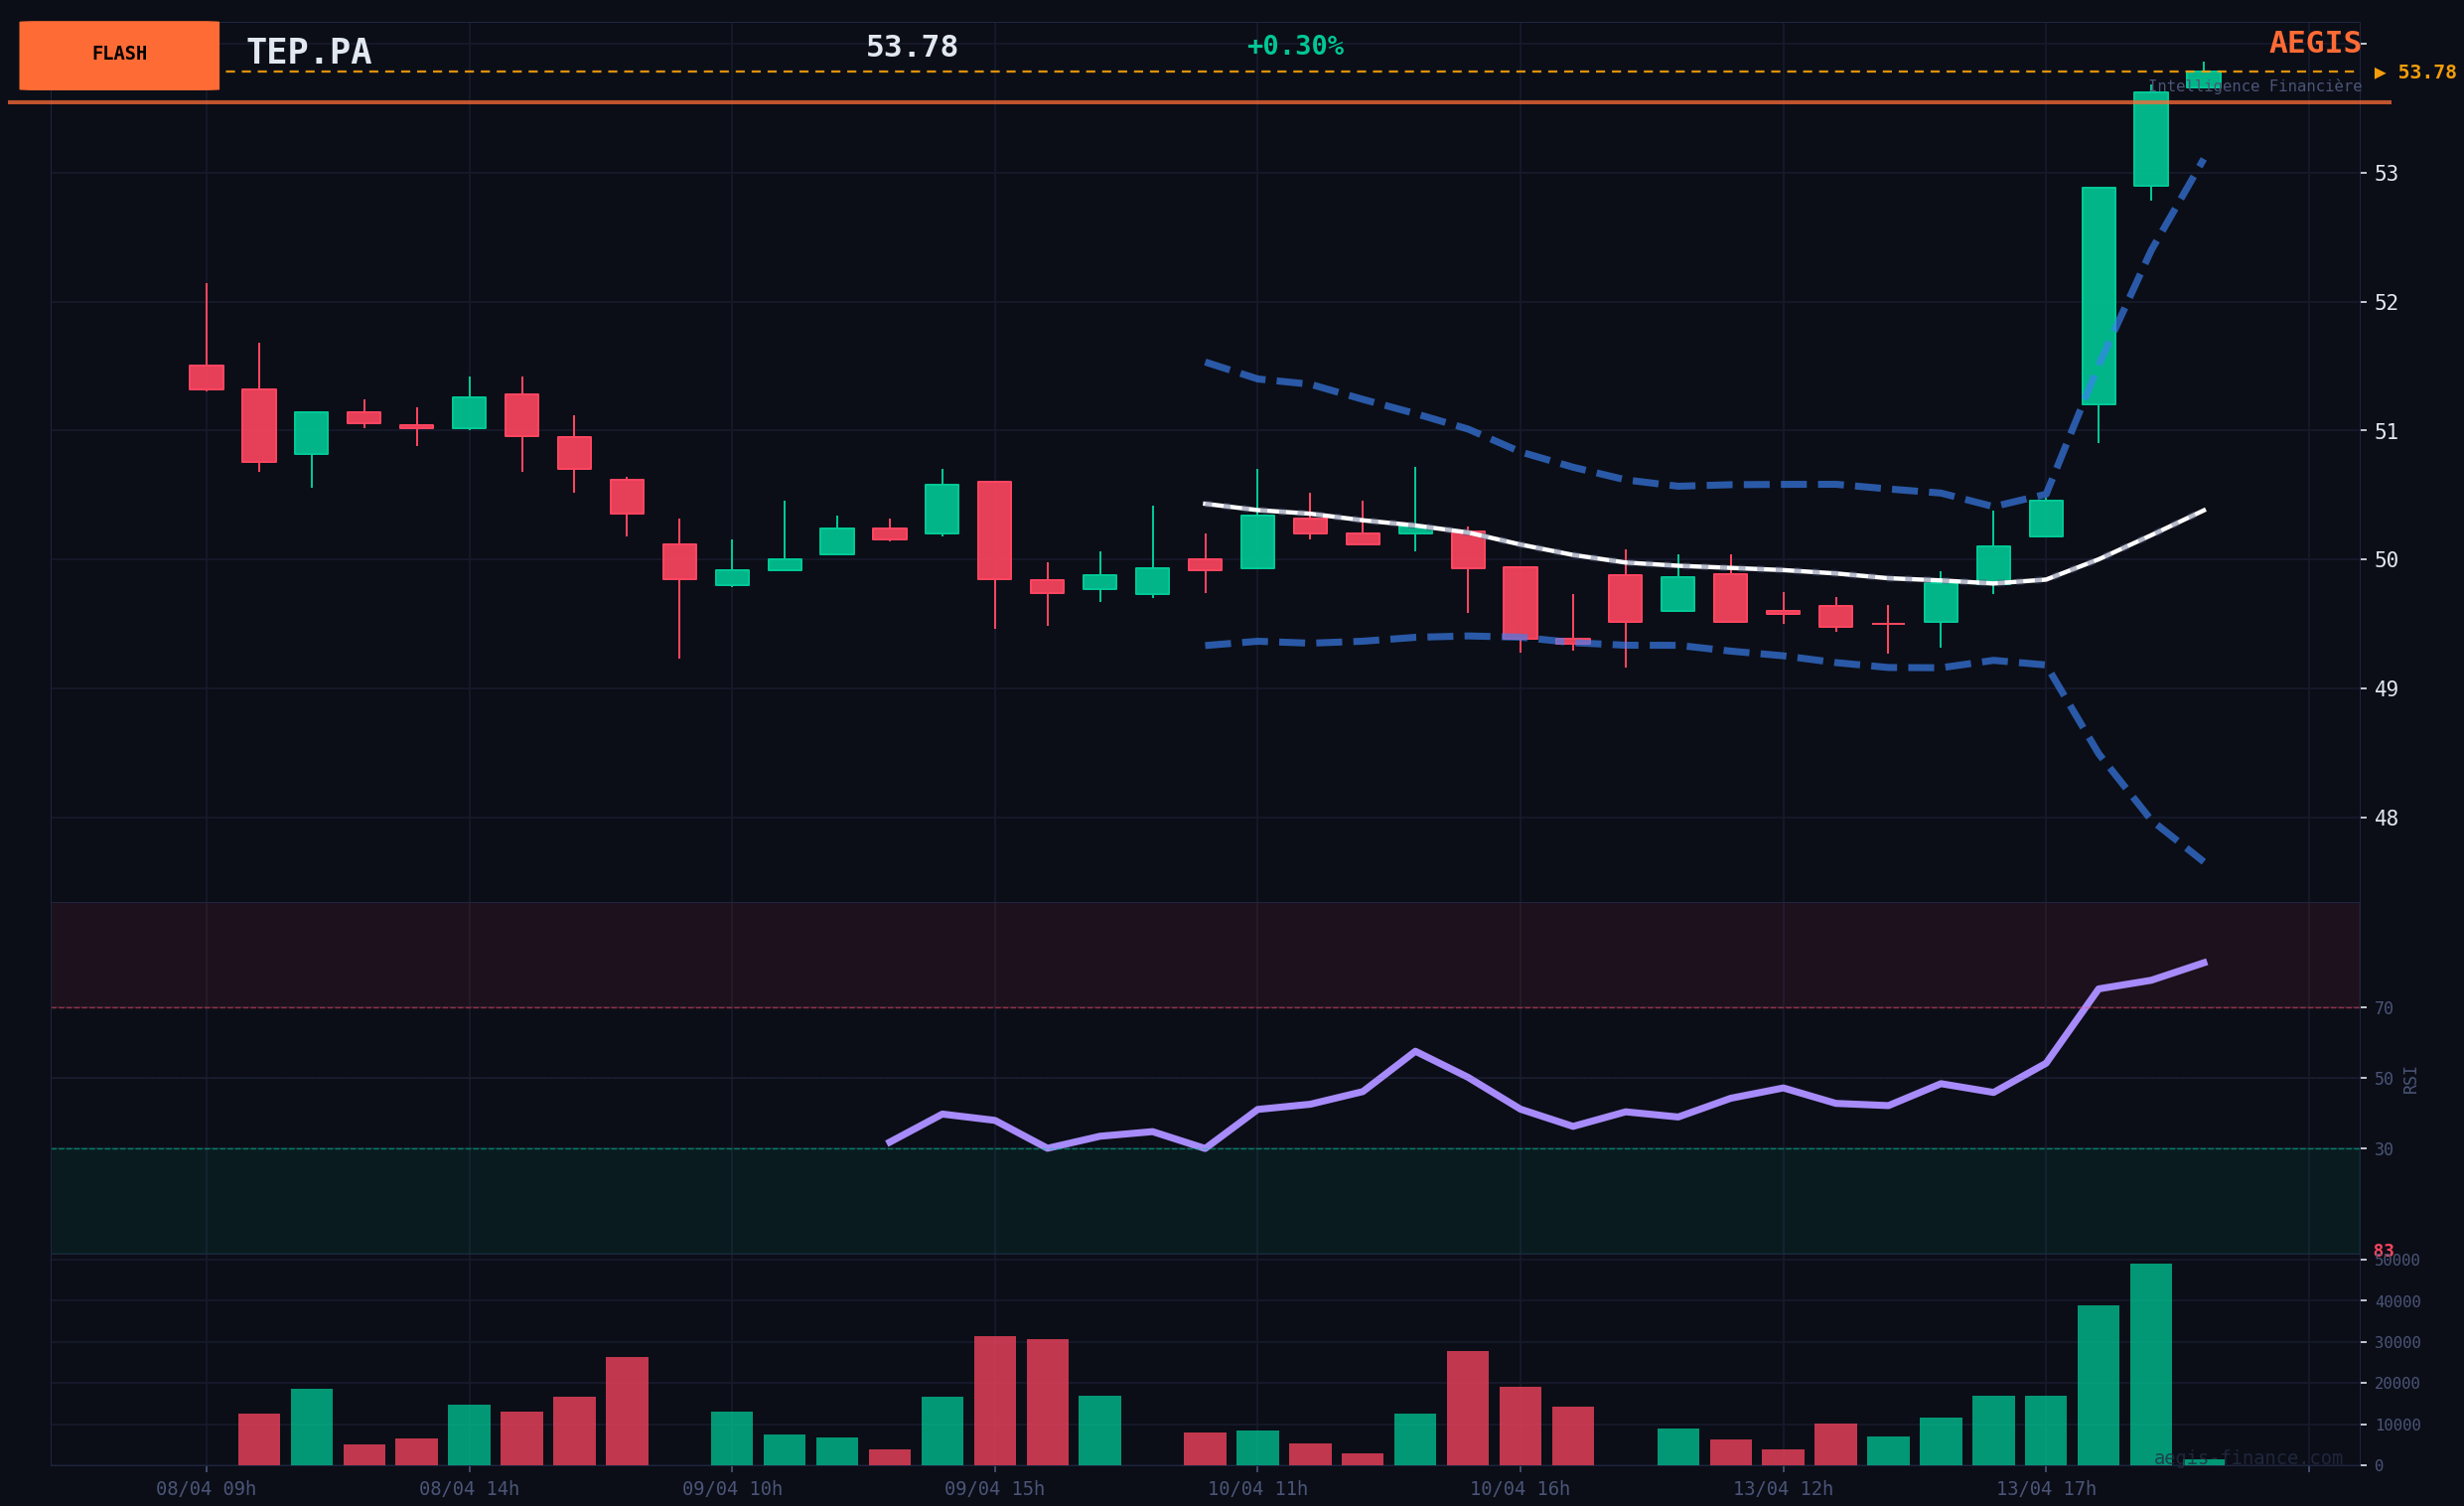Click the 53.78 price in the header

911,47
